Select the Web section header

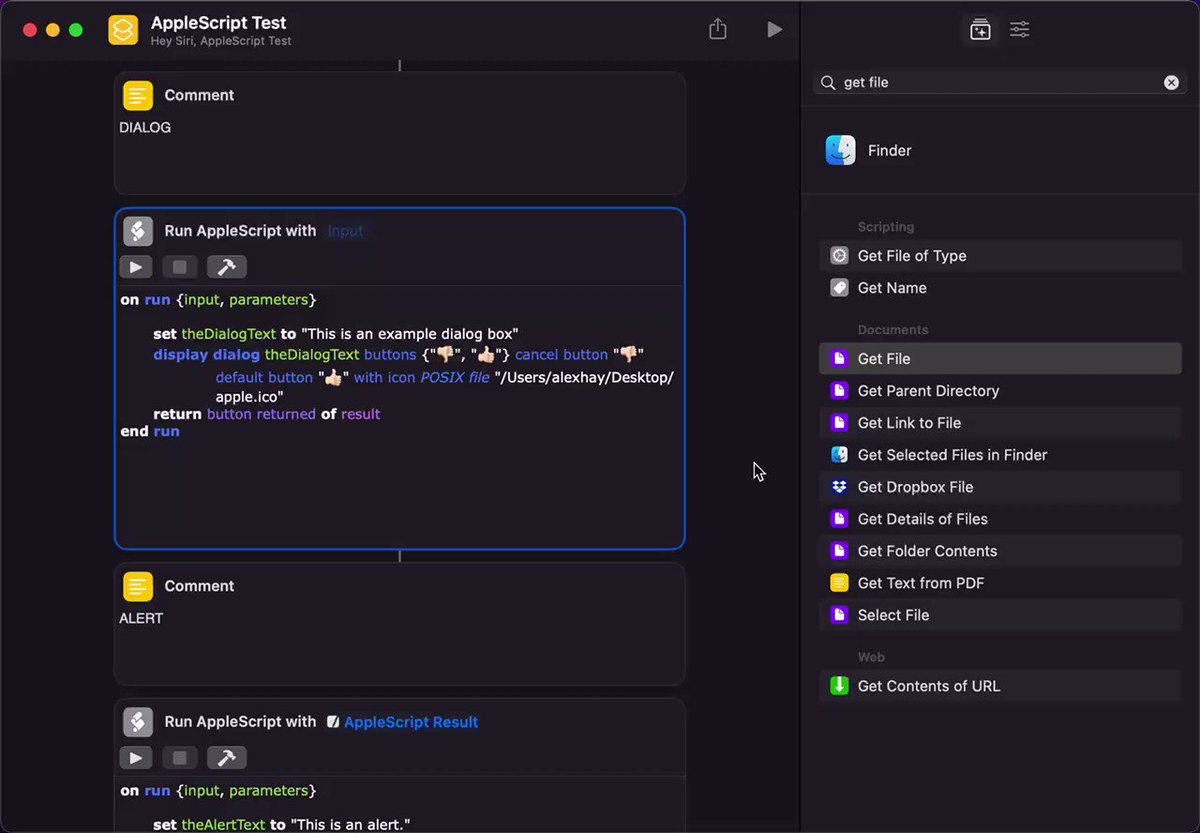coord(871,657)
